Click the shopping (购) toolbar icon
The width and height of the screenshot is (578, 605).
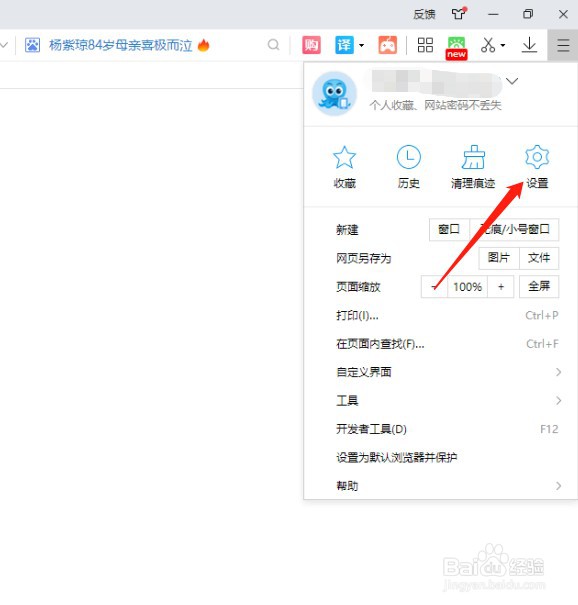point(311,46)
